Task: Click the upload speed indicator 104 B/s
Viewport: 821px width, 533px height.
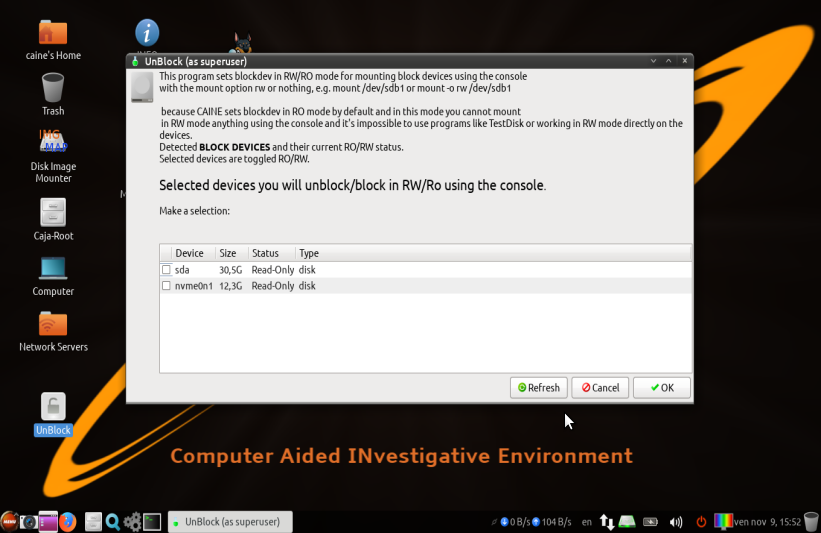Action: 551,522
